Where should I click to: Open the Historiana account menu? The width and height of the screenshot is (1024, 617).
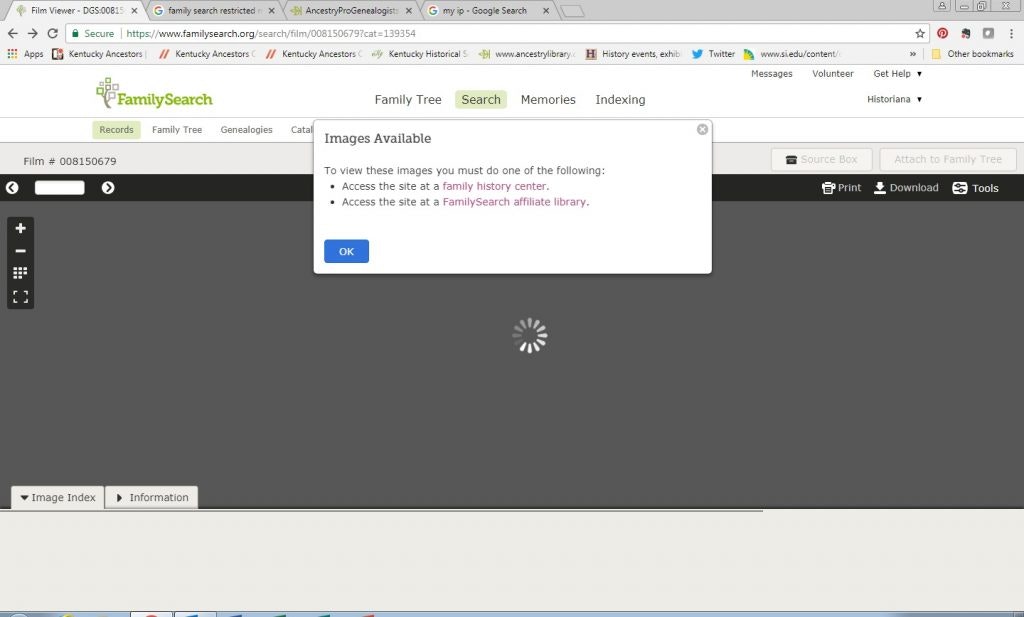pos(894,99)
